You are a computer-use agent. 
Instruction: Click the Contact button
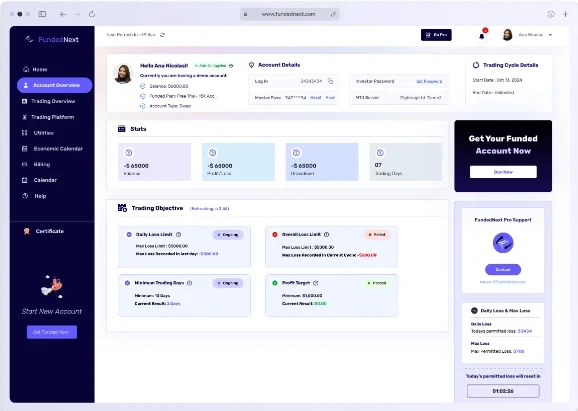pos(503,269)
